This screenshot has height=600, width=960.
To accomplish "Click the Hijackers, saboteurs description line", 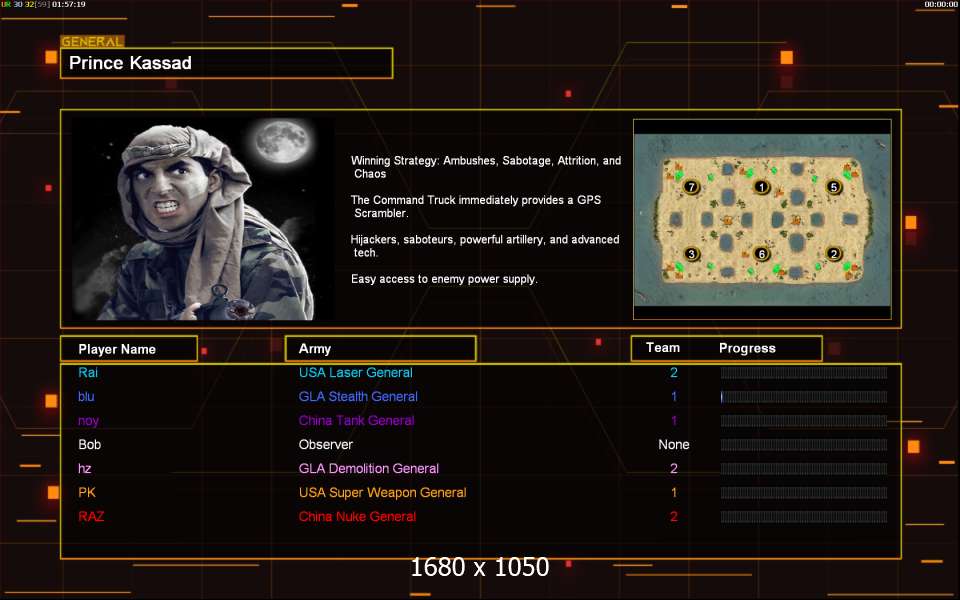I will [x=485, y=246].
